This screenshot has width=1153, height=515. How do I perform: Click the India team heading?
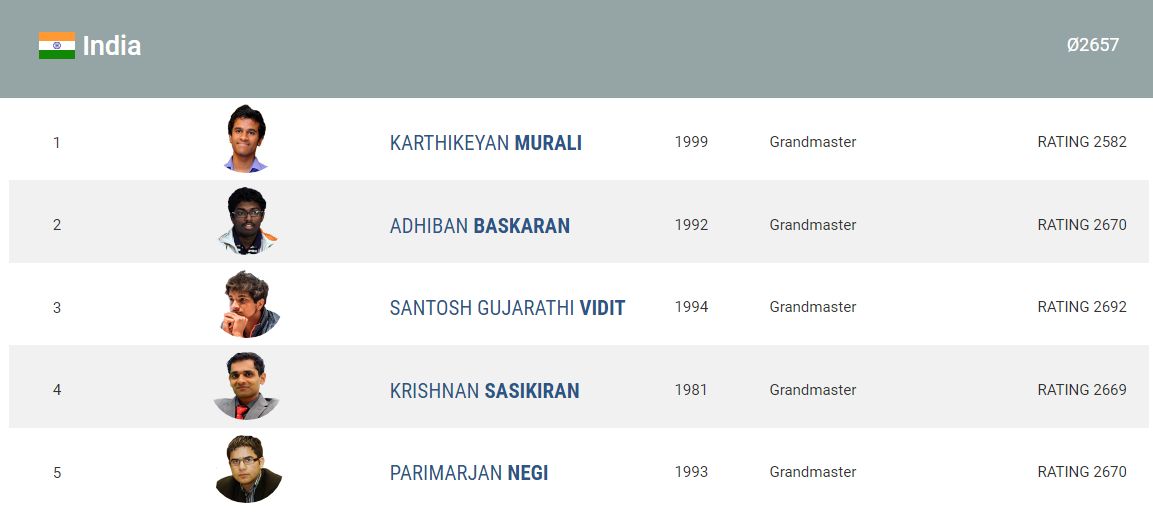(112, 46)
